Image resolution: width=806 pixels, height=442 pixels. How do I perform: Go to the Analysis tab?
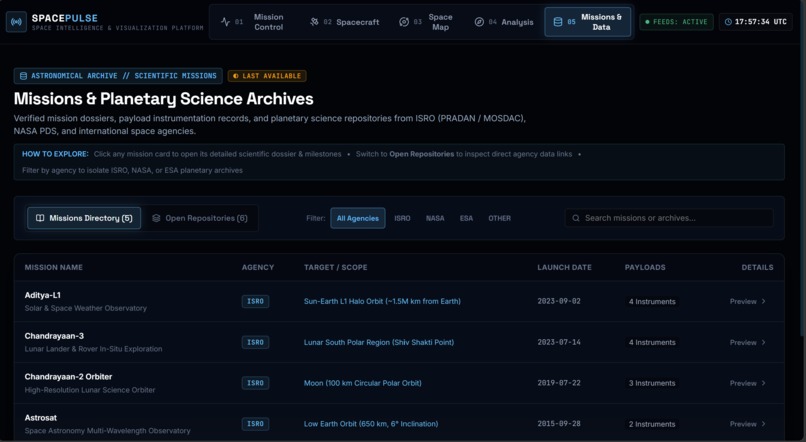pyautogui.click(x=504, y=22)
